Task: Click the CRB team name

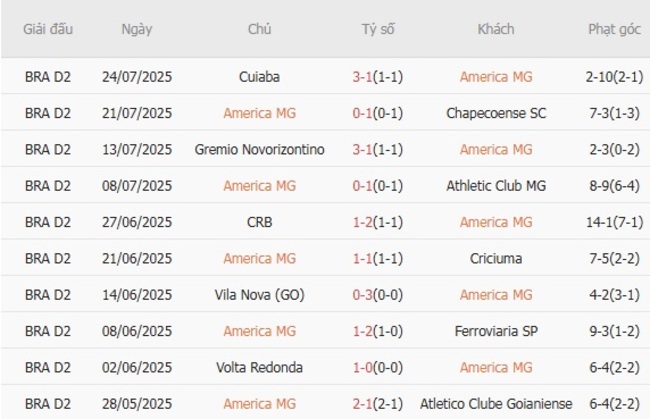Action: [260, 222]
